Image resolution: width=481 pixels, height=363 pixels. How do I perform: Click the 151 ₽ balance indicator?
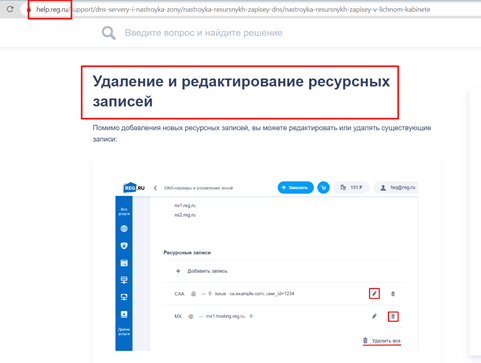352,188
